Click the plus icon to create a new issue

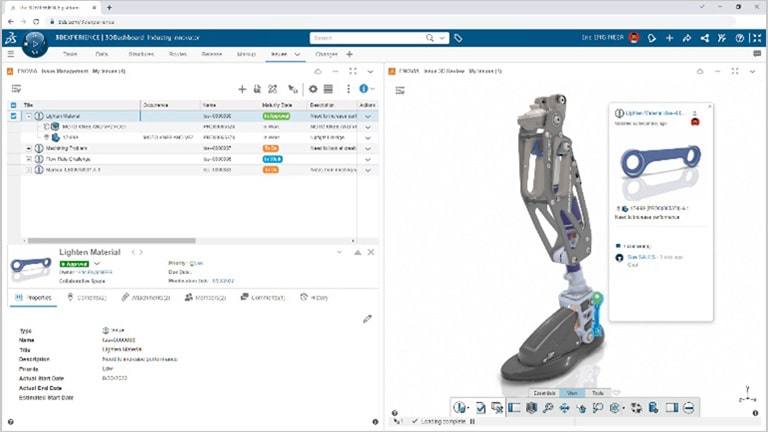point(241,89)
